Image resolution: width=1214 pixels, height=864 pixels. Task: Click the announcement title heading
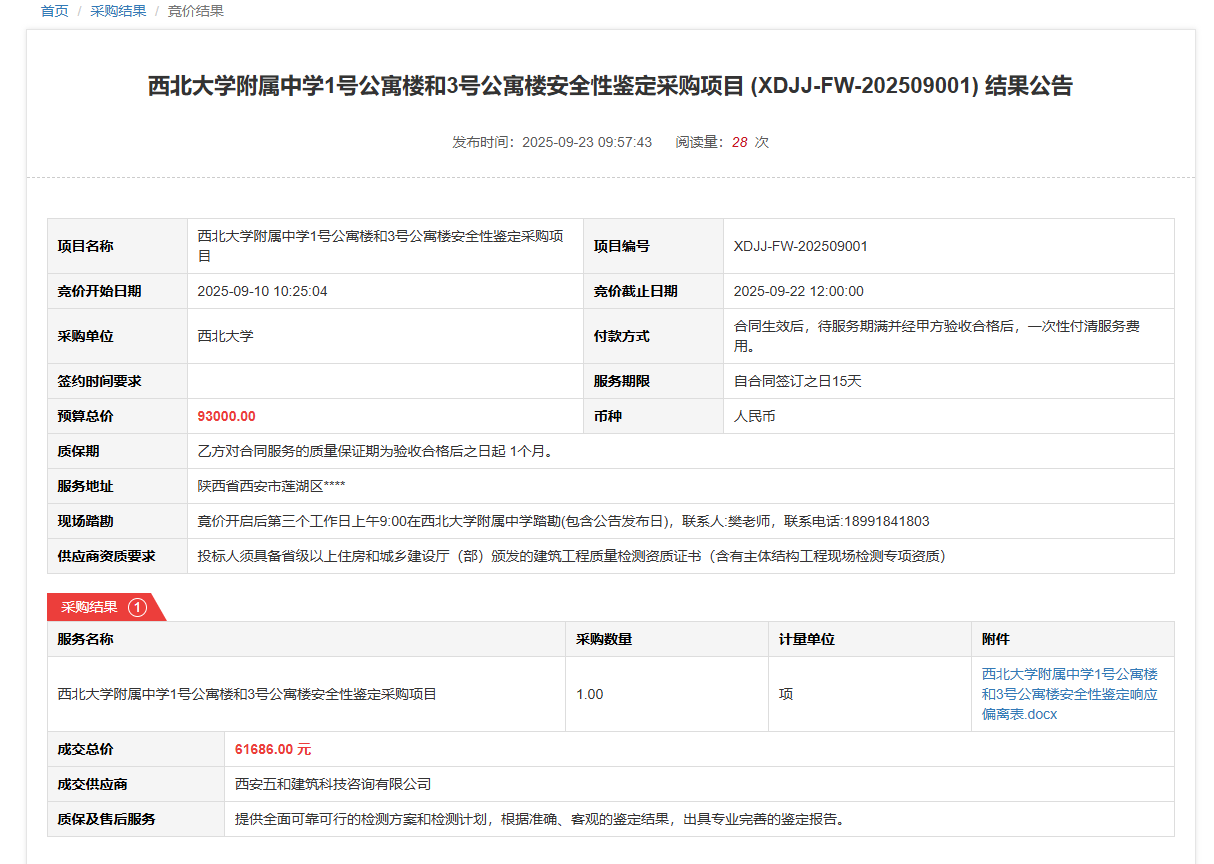[610, 86]
